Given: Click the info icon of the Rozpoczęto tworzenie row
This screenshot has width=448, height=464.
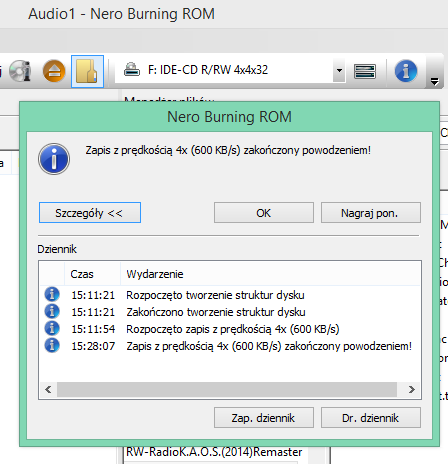Looking at the screenshot, I should pyautogui.click(x=52, y=294).
